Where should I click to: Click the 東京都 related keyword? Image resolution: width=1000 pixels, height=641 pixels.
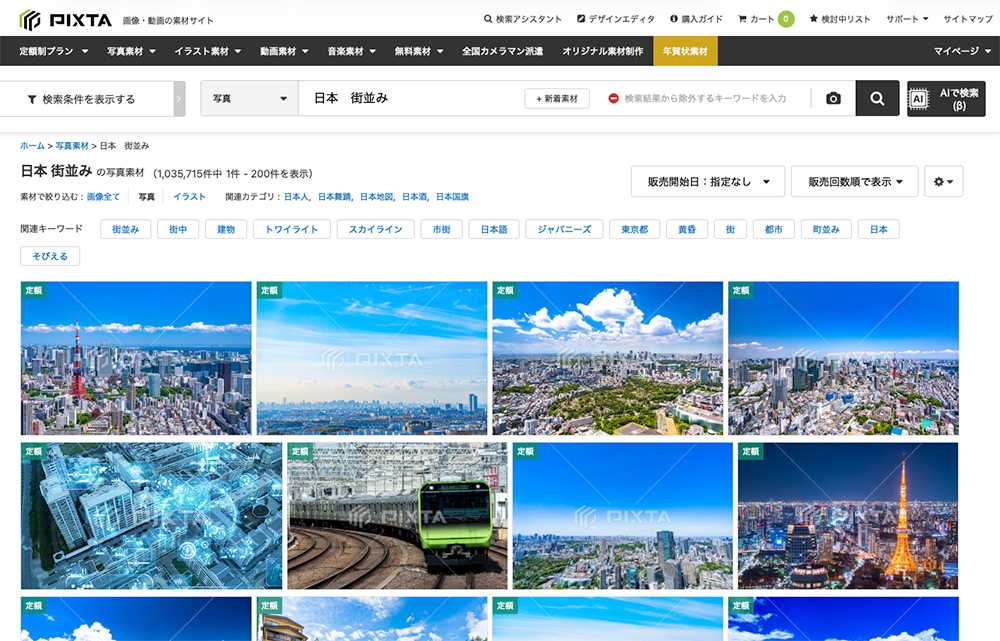[634, 228]
